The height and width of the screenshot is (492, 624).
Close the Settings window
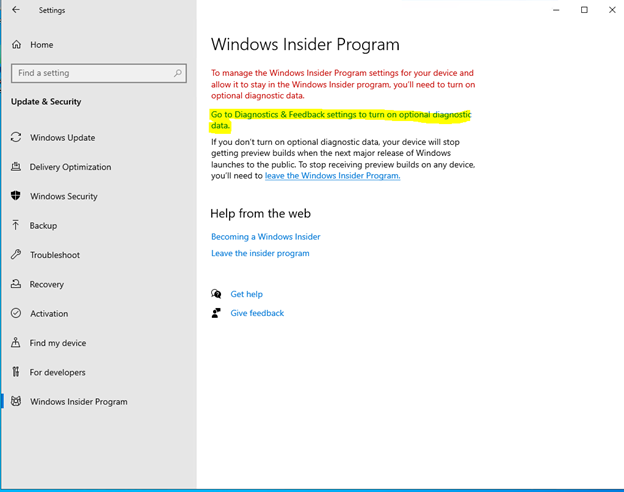tap(612, 10)
